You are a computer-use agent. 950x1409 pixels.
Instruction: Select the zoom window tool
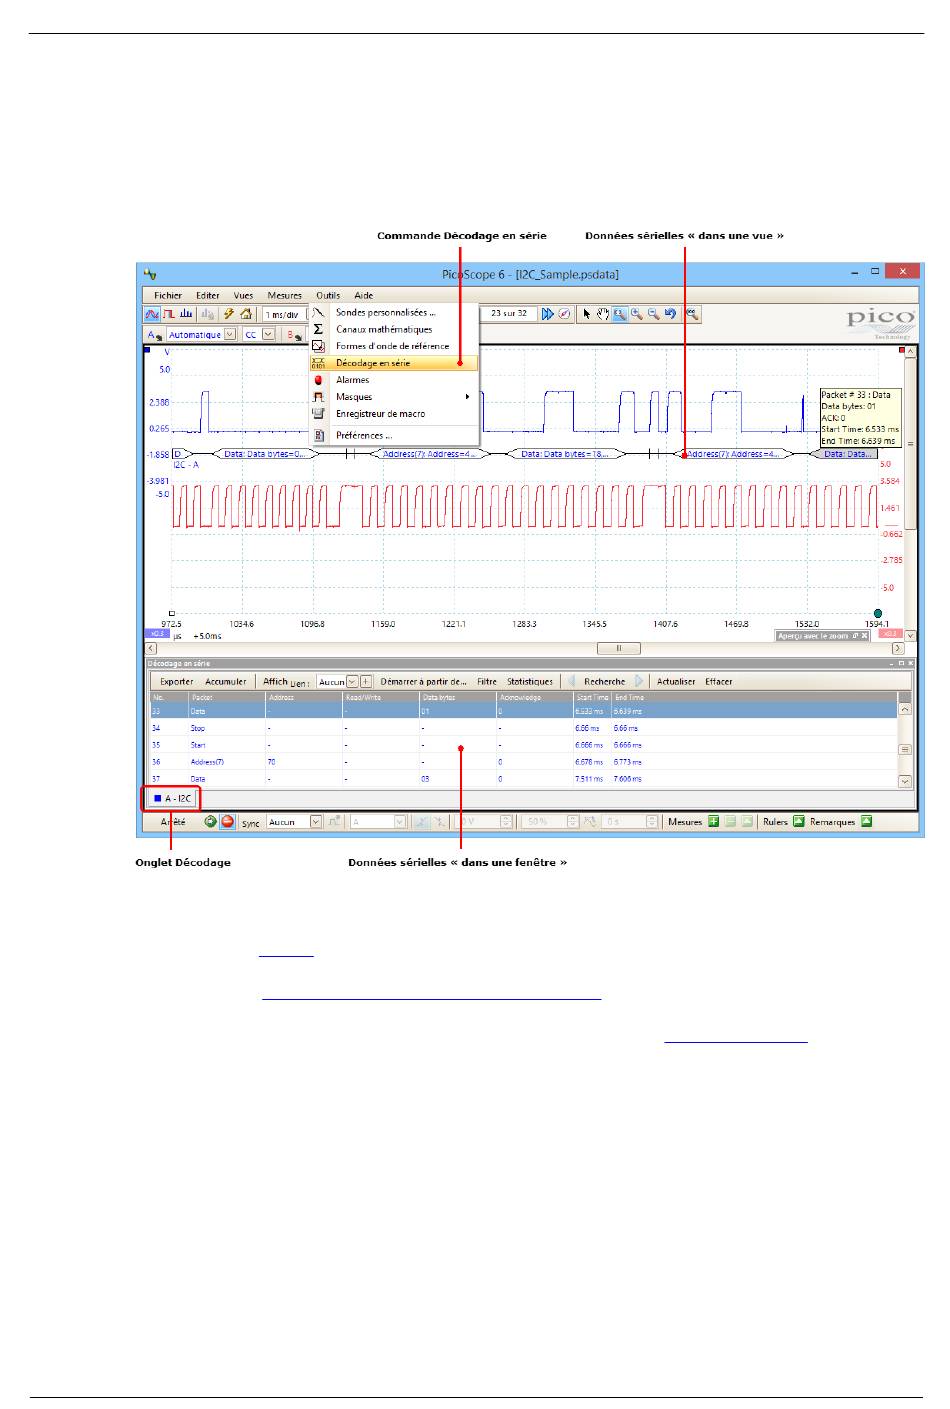tap(620, 314)
